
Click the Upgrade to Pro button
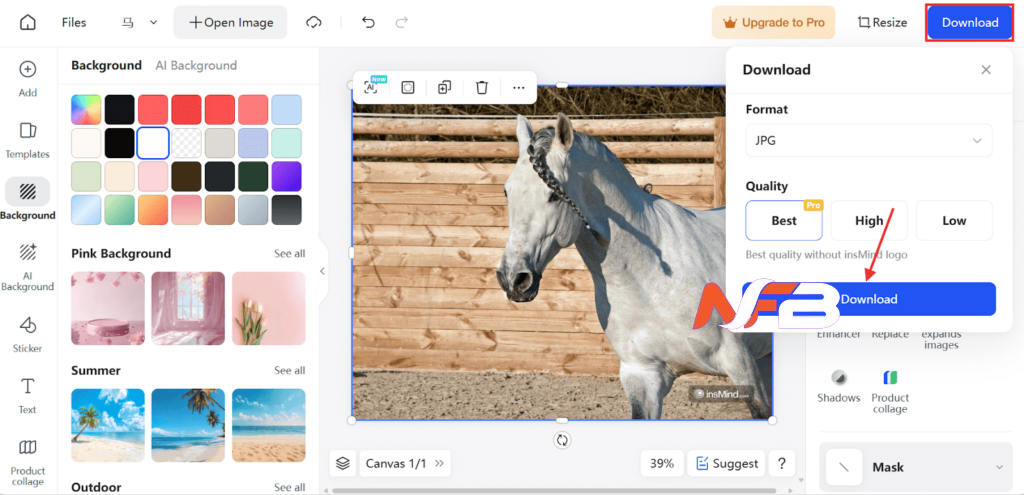(773, 22)
